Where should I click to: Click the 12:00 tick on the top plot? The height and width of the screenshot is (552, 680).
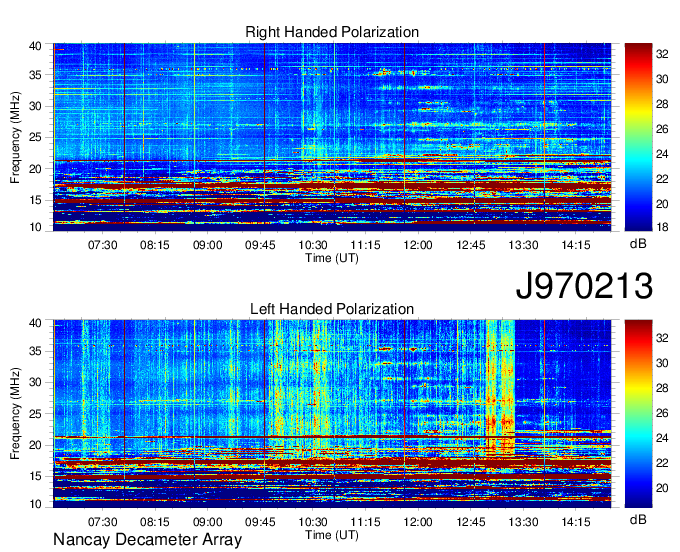click(418, 245)
